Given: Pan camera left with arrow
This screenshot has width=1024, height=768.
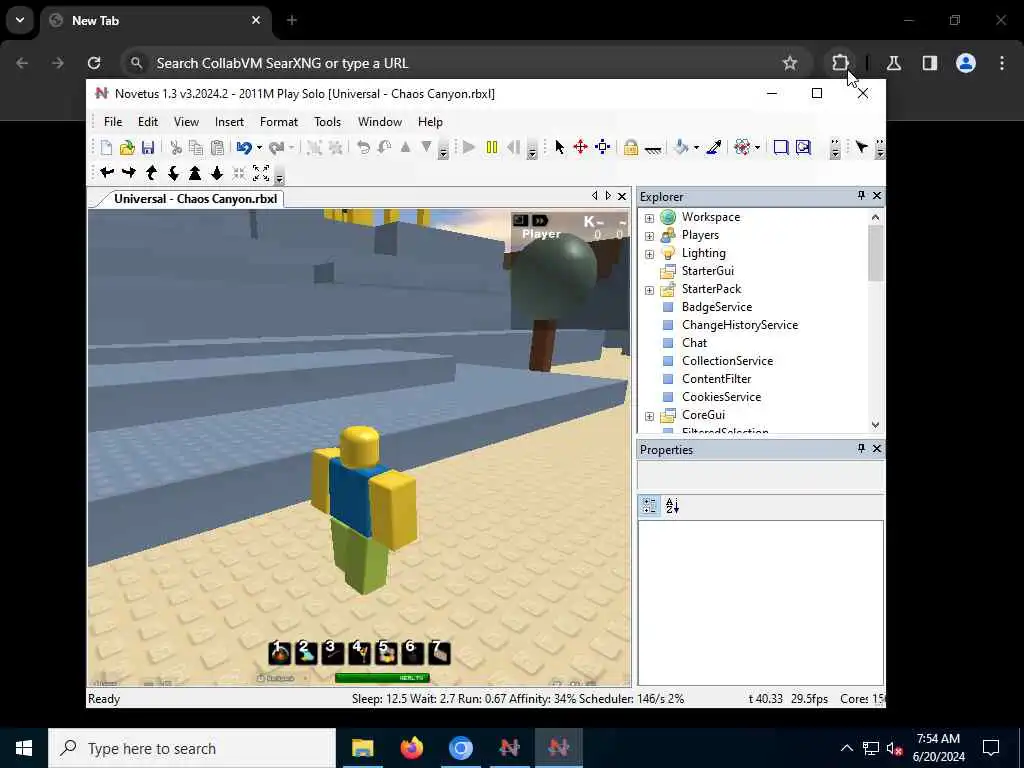Looking at the screenshot, I should (107, 173).
